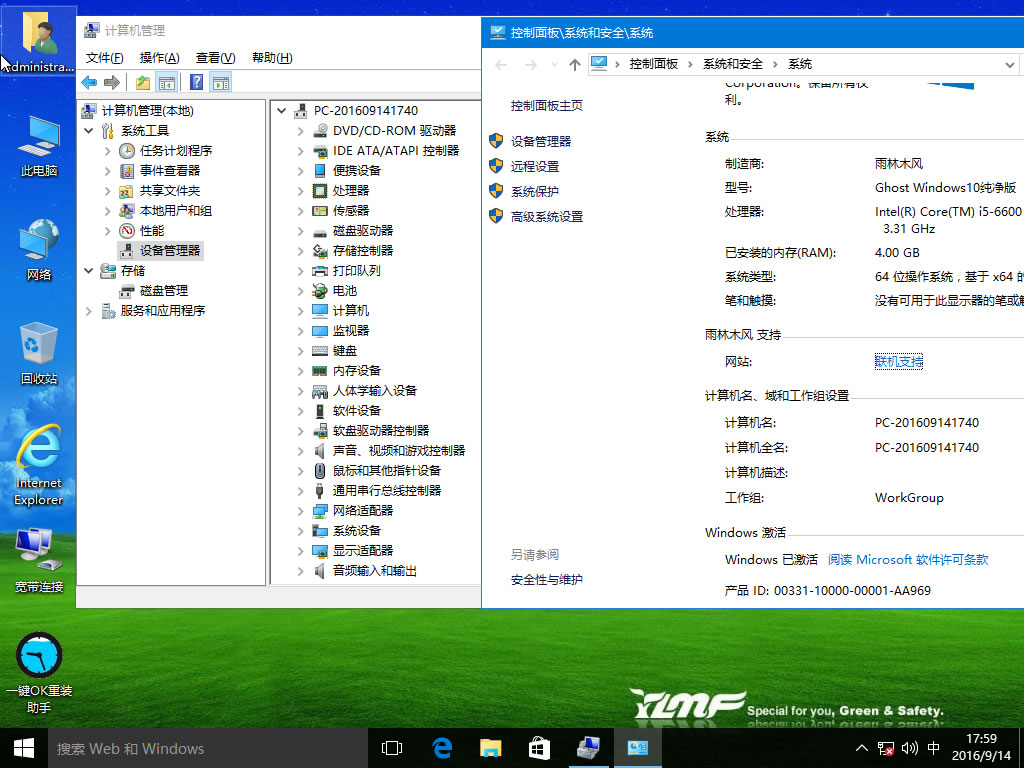
Task: Open the volume icon in system tray
Action: click(909, 748)
